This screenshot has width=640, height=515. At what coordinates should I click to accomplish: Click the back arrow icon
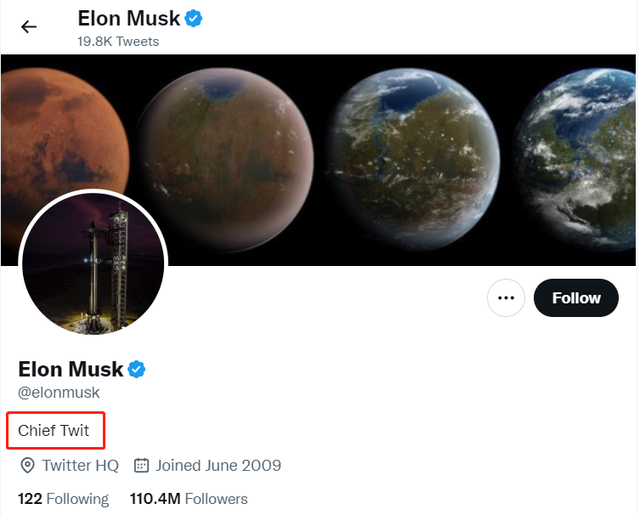29,27
